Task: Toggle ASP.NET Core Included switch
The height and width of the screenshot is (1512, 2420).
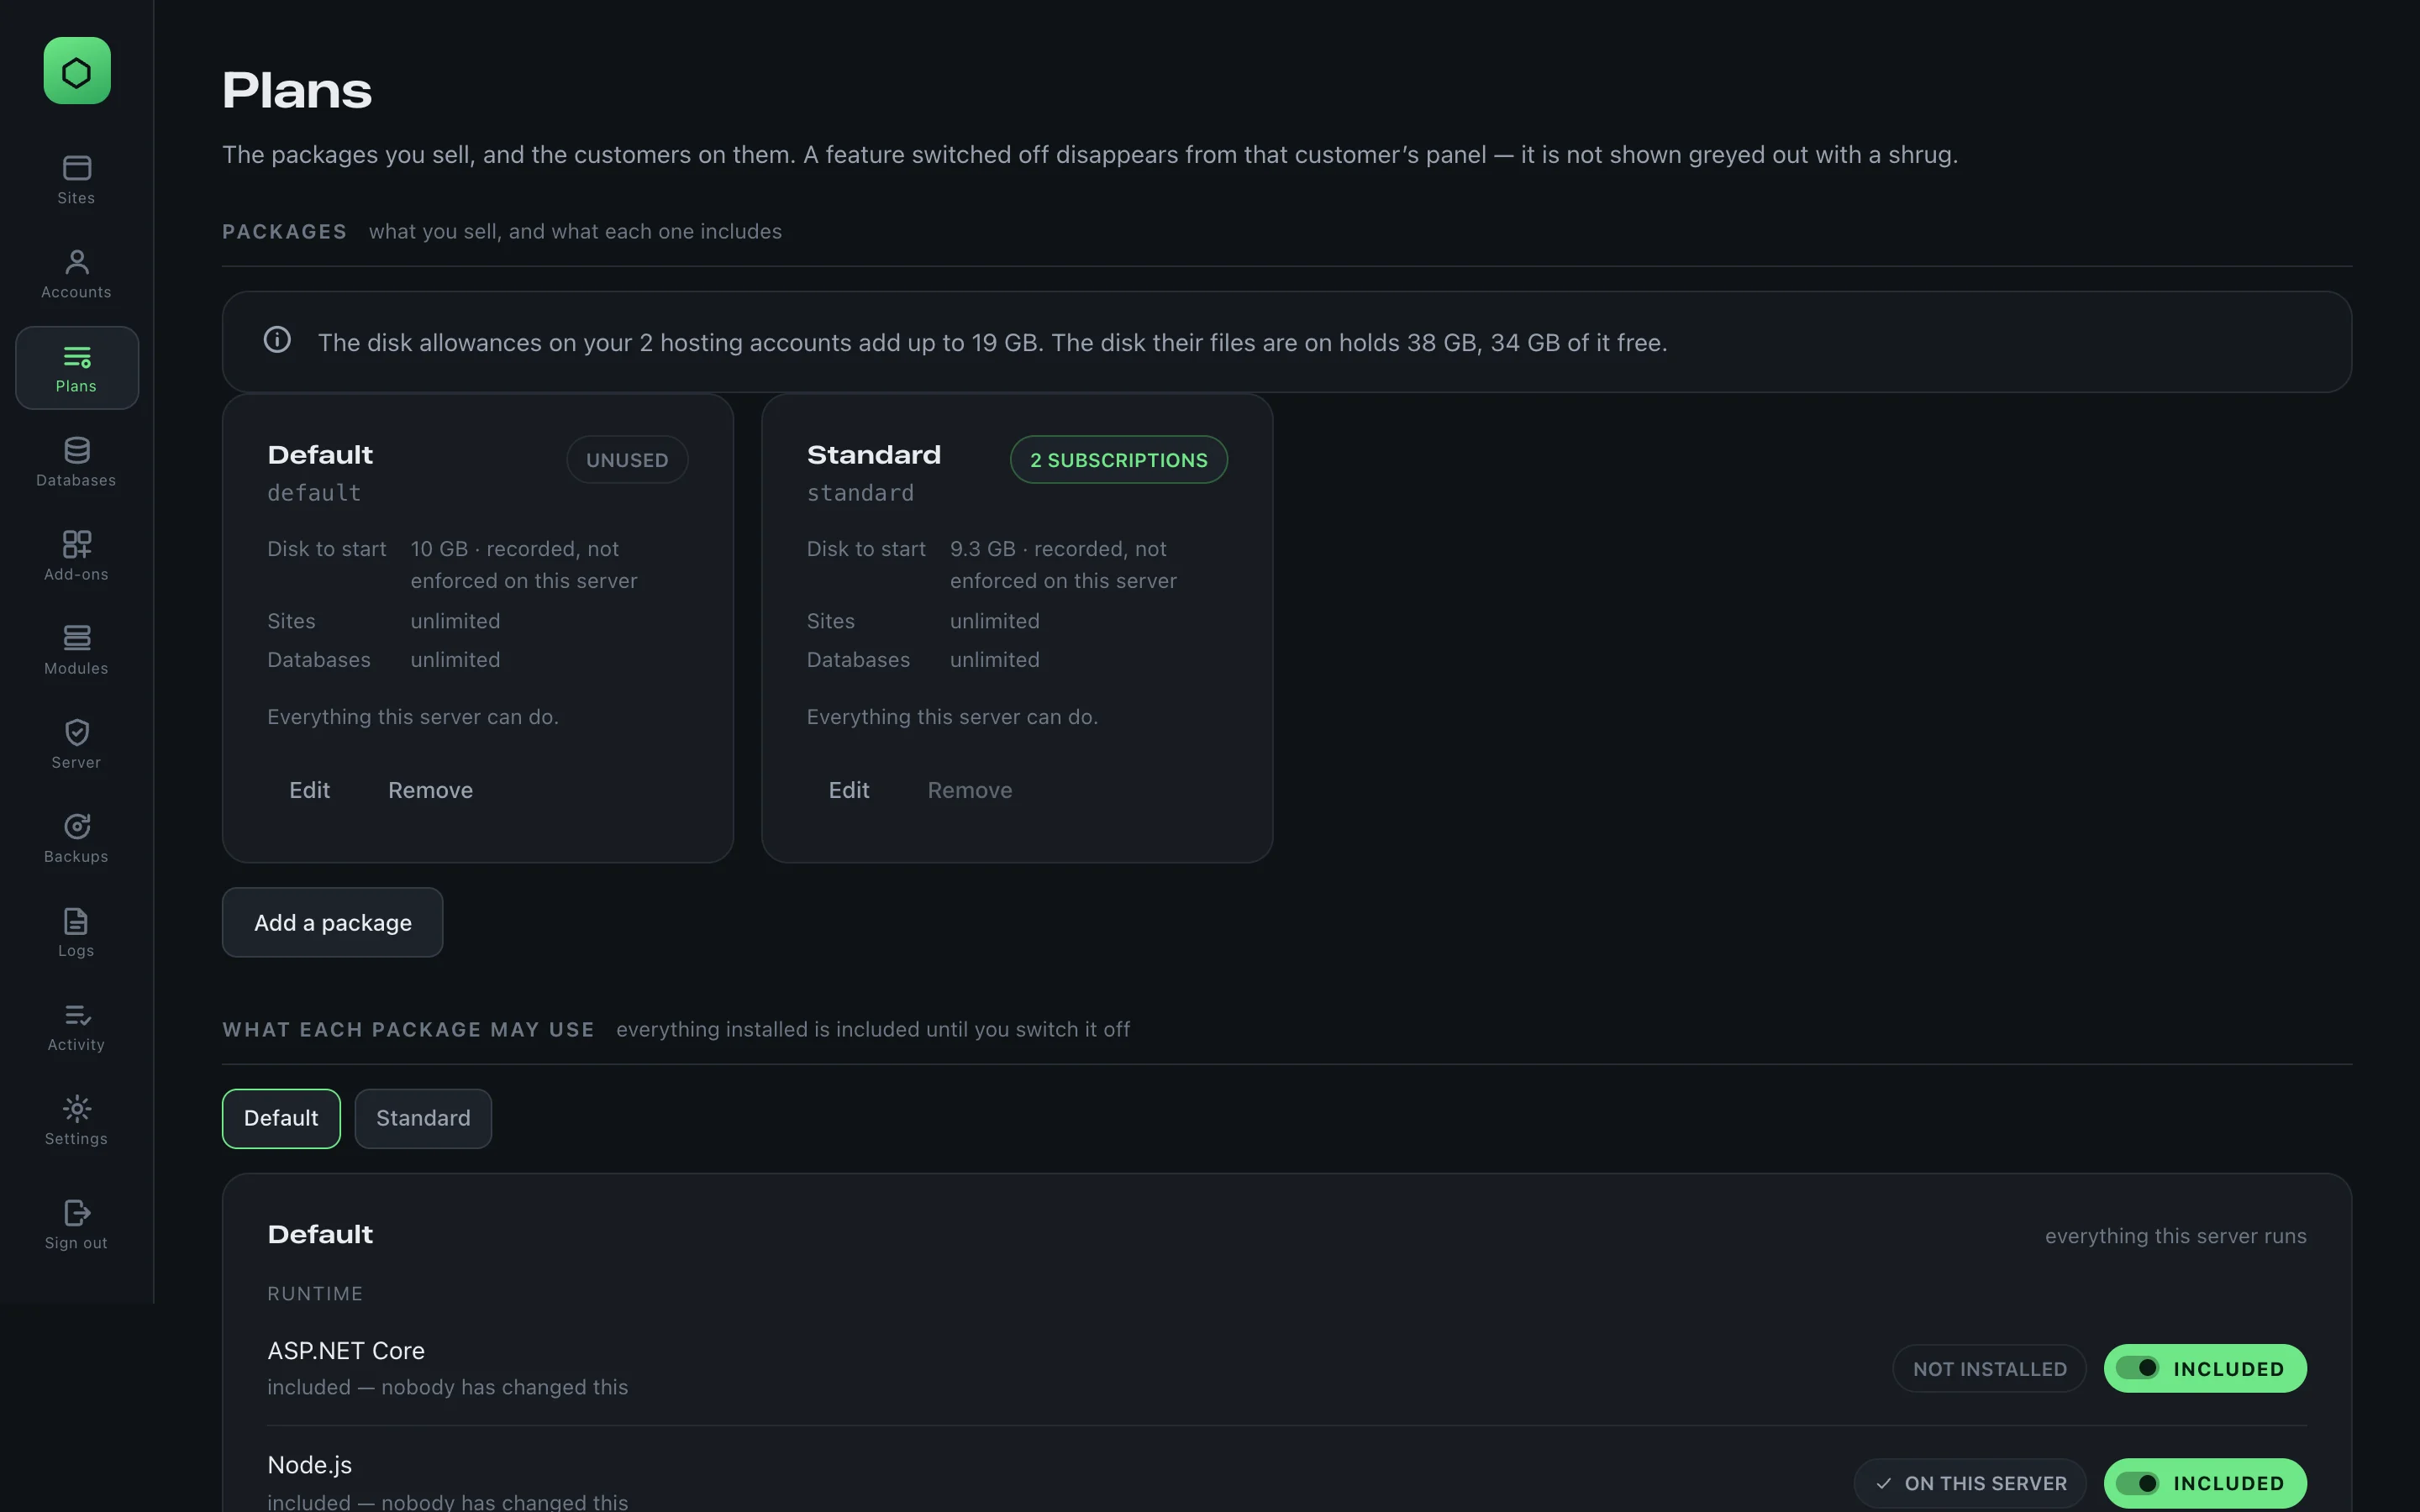Action: 2205,1368
